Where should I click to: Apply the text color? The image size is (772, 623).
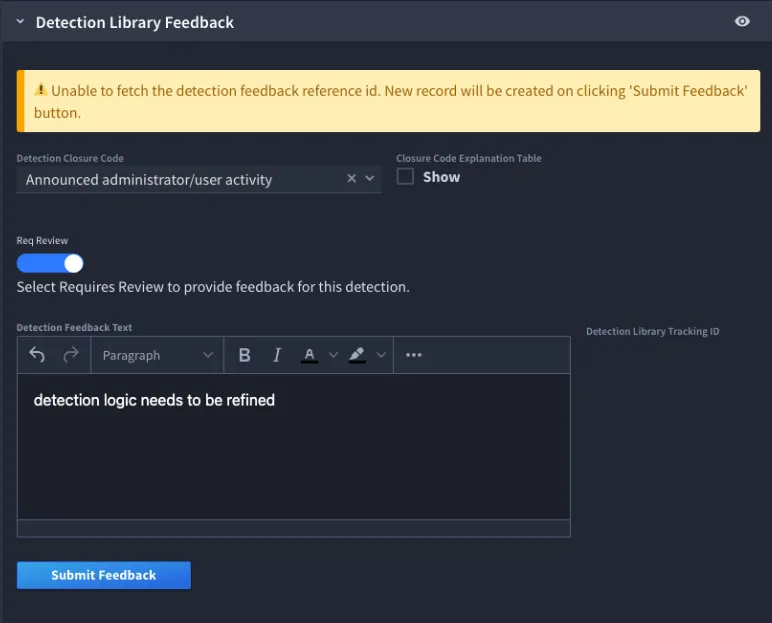pos(309,355)
